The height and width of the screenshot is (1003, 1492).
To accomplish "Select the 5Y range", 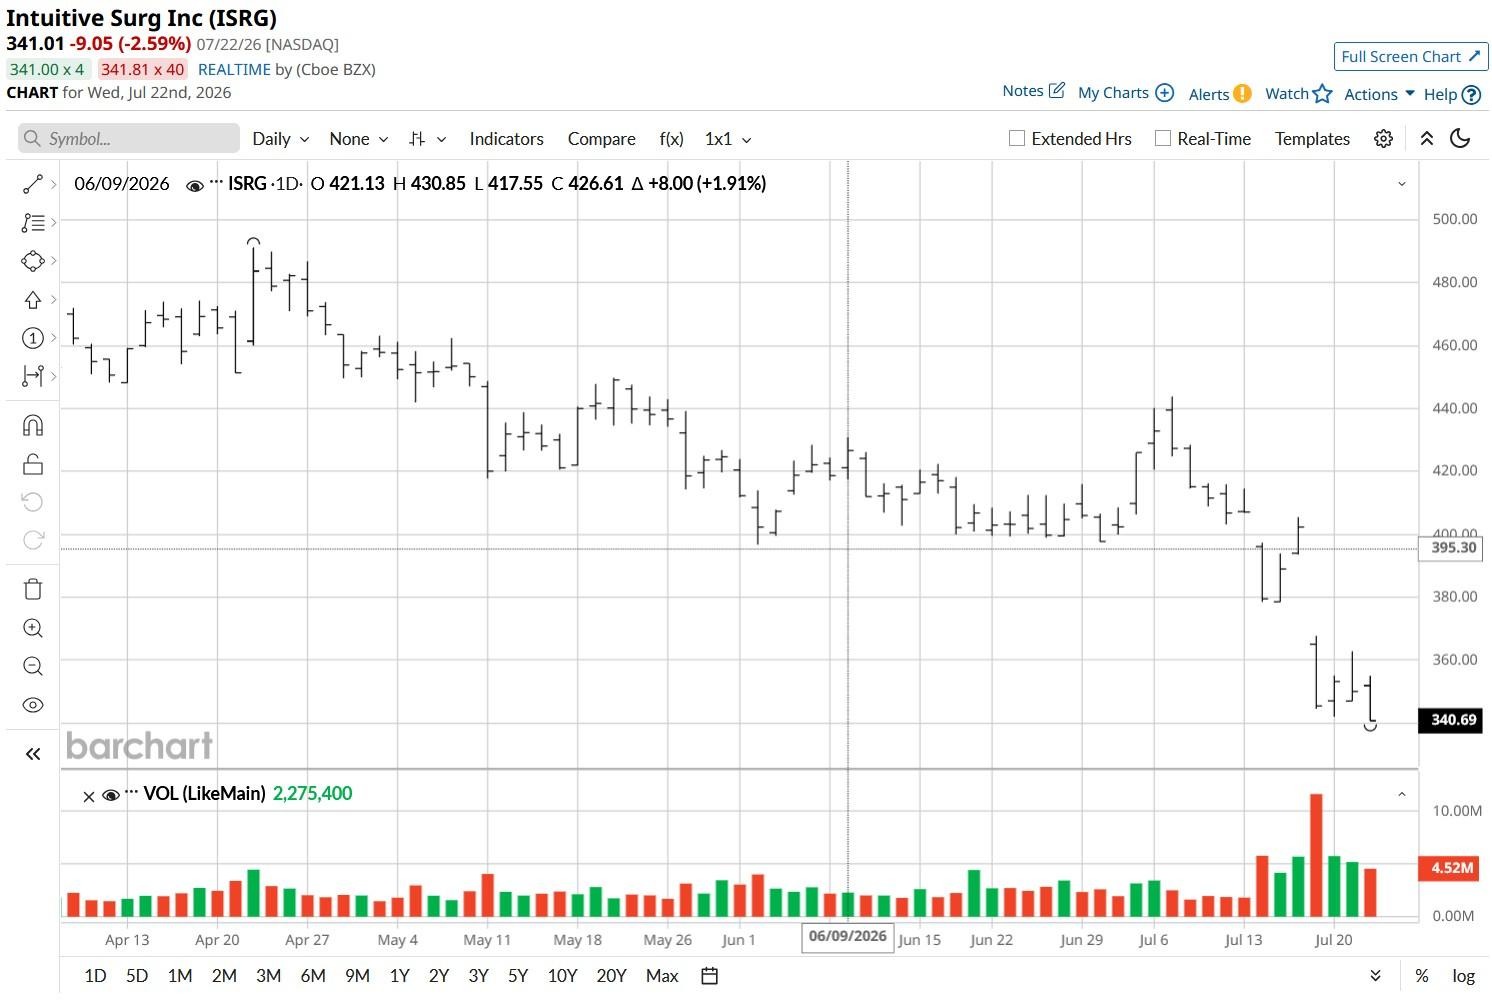I will coord(518,976).
